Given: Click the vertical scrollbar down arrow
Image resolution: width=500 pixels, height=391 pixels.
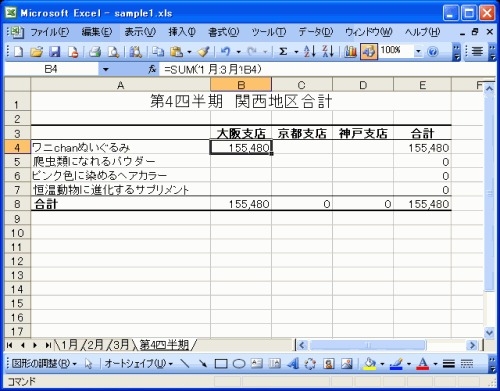Looking at the screenshot, I should [x=489, y=332].
